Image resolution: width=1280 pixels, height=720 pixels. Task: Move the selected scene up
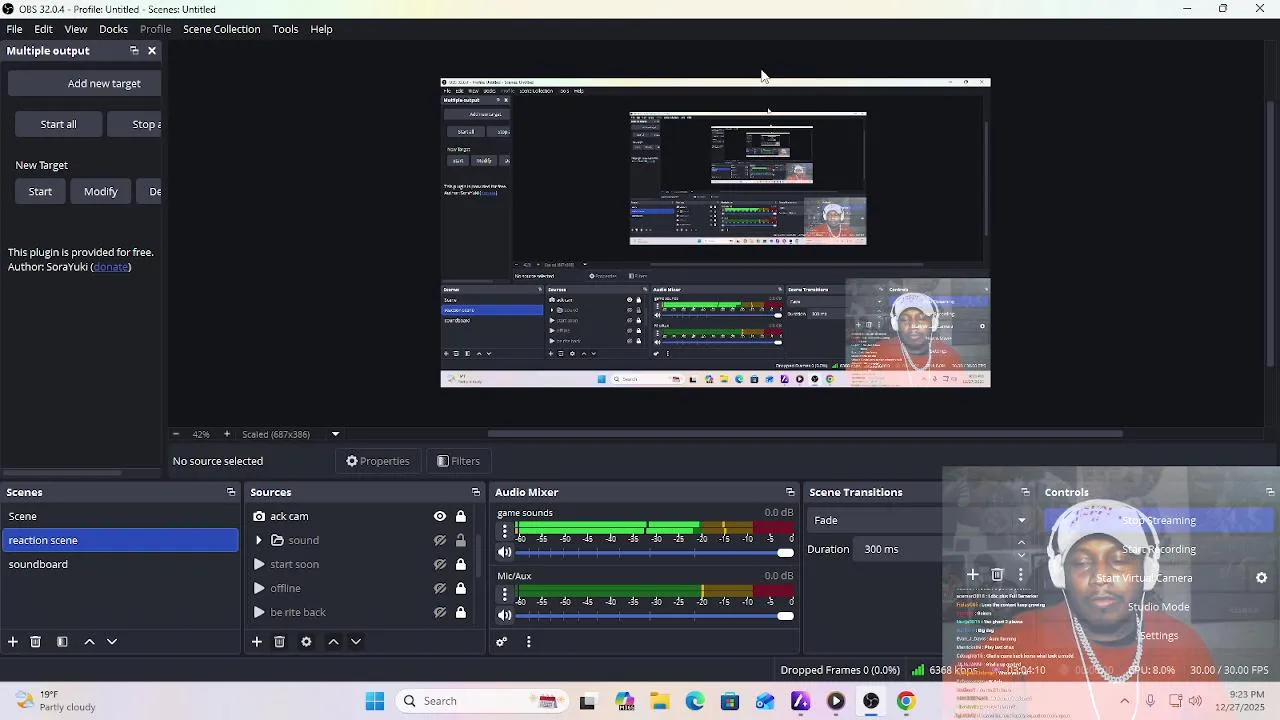coord(89,642)
